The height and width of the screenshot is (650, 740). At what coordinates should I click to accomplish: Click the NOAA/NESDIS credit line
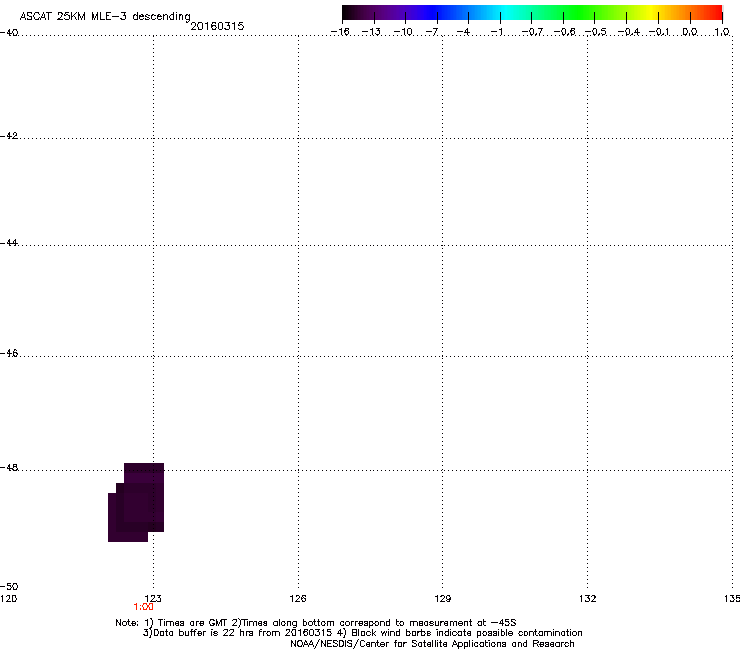432,644
